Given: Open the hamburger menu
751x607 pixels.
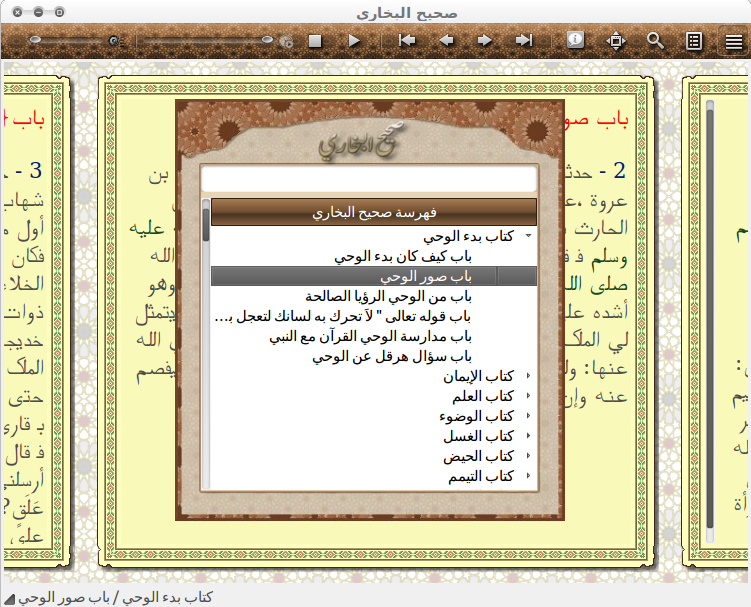Looking at the screenshot, I should click(x=734, y=42).
